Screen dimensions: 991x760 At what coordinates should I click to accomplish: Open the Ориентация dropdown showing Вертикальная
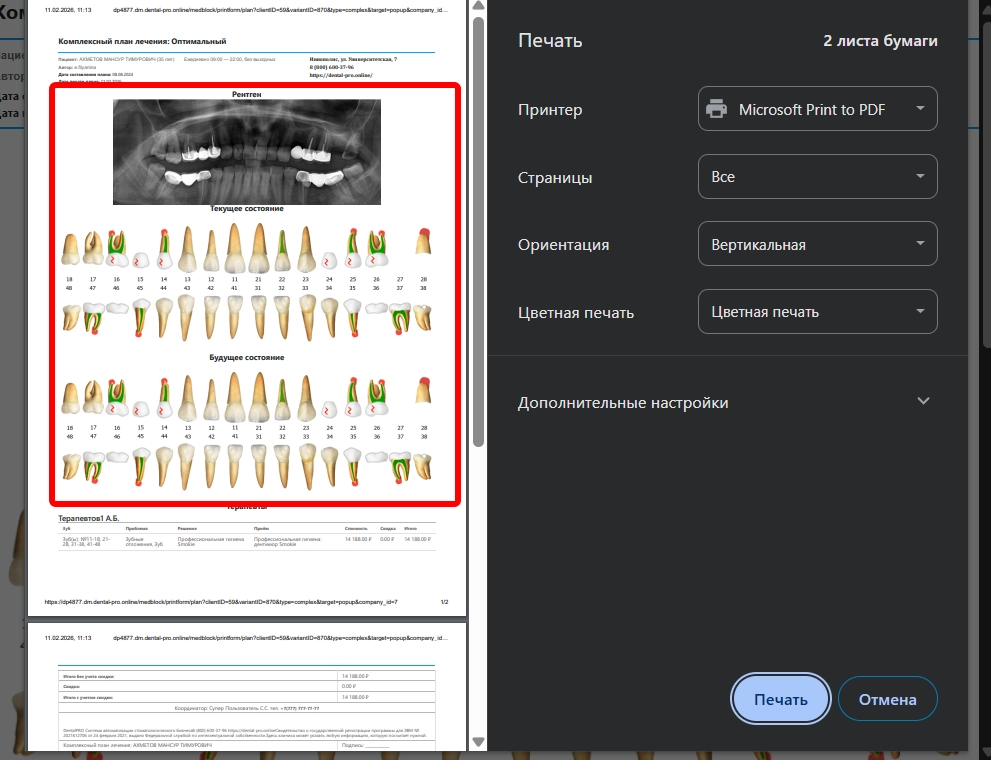817,245
